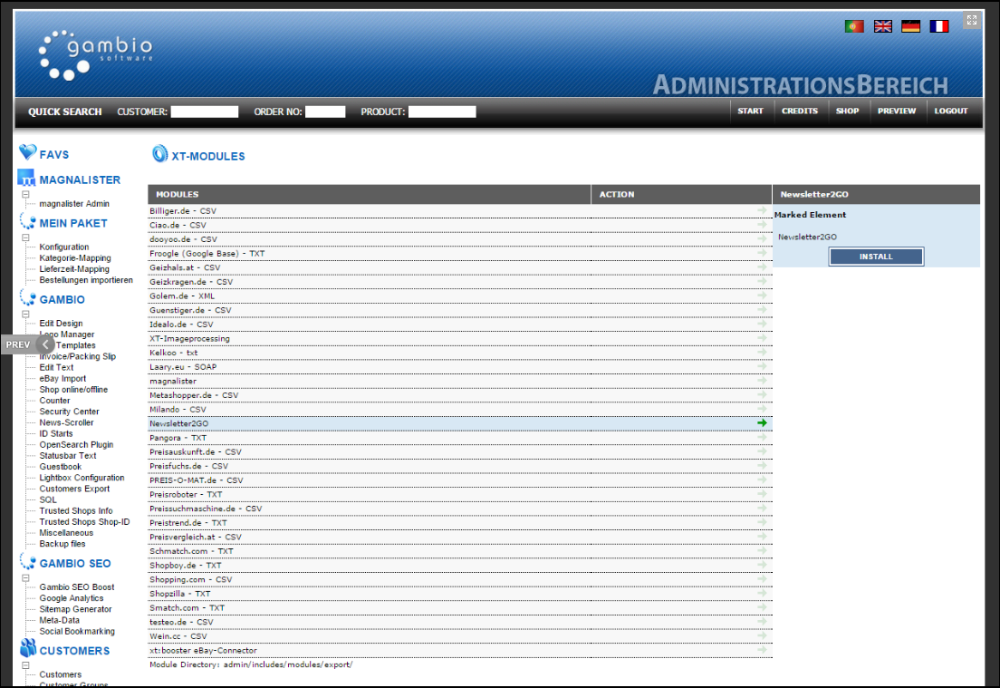1000x688 pixels.
Task: Open Lightbox Configuration link
Action: [x=82, y=478]
